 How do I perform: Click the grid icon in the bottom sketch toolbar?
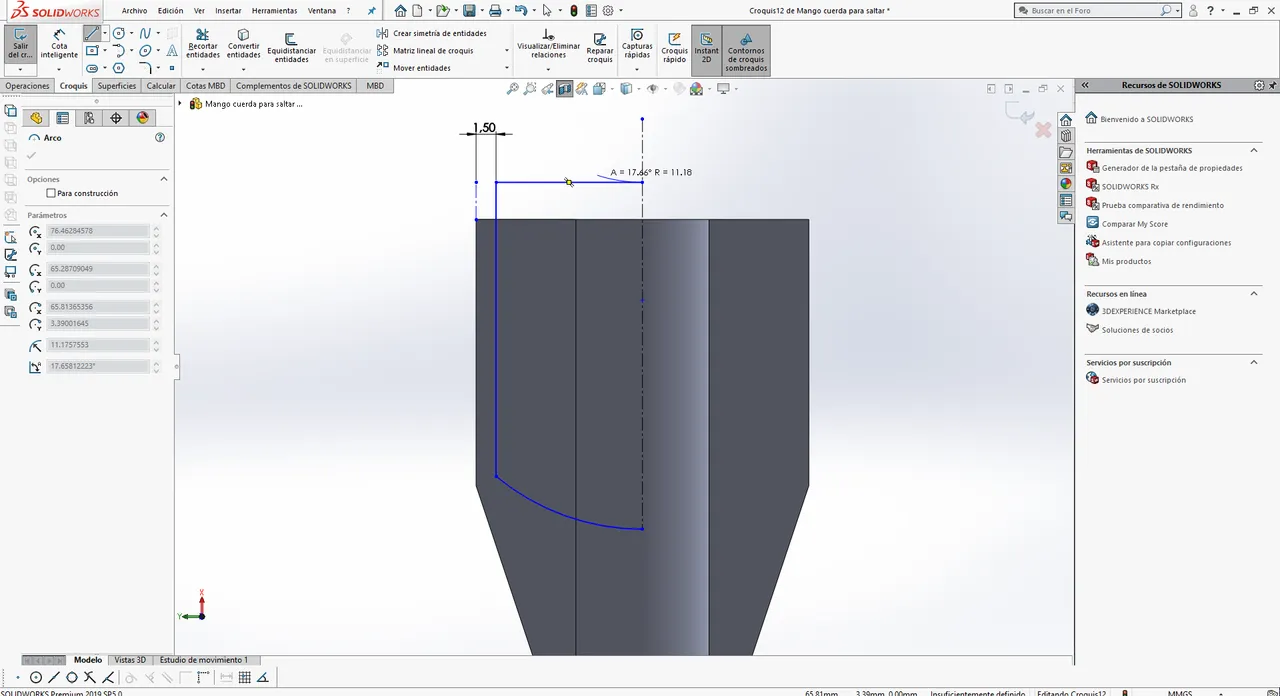pos(244,677)
